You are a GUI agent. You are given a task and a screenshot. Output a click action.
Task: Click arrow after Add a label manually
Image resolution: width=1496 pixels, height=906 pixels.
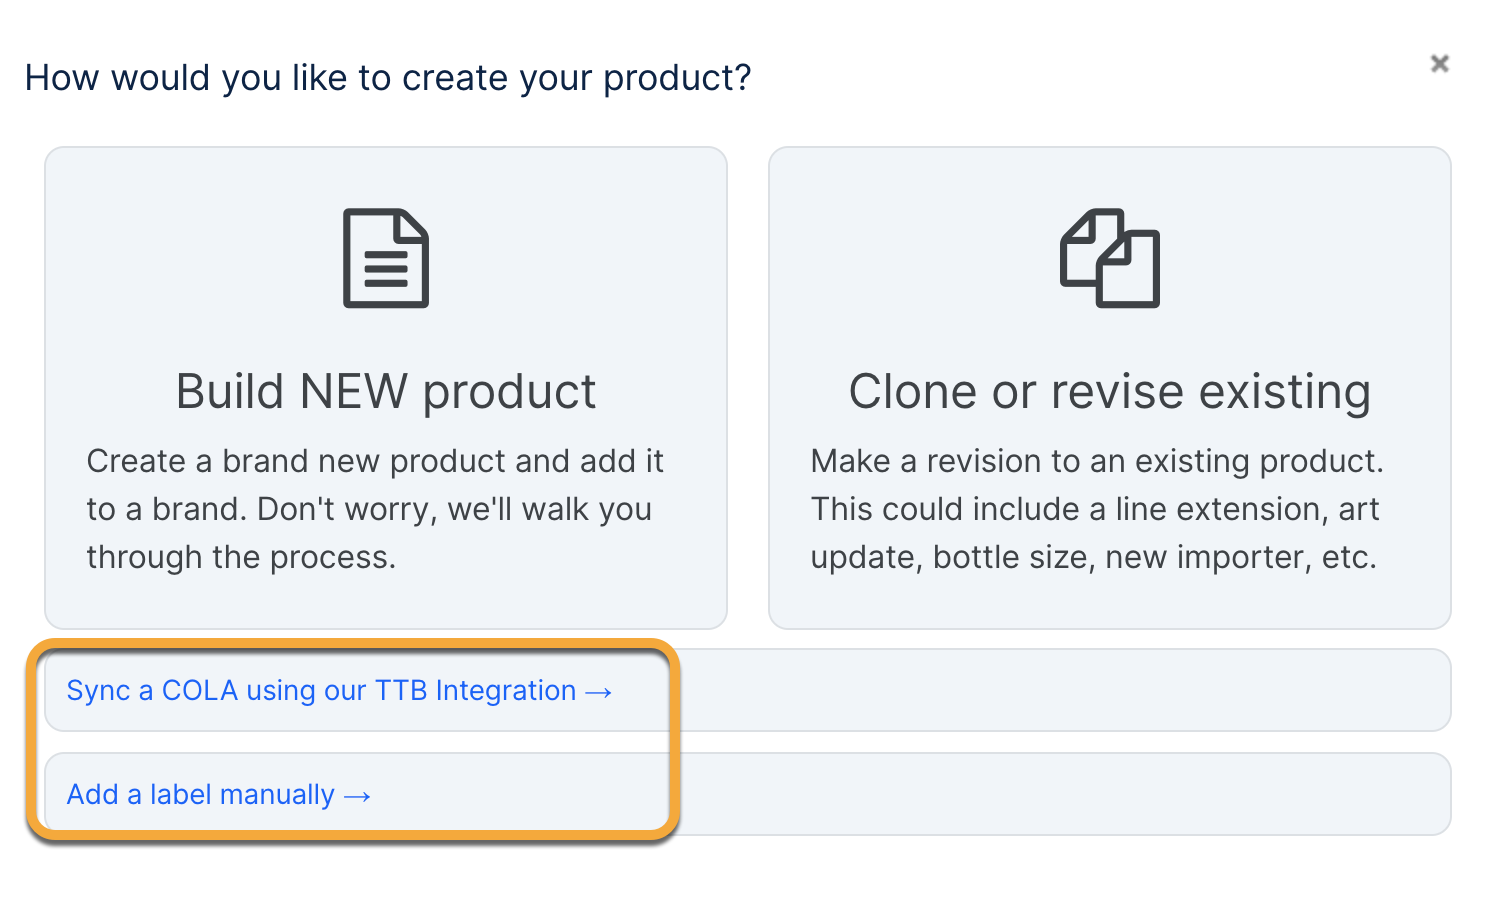(357, 796)
